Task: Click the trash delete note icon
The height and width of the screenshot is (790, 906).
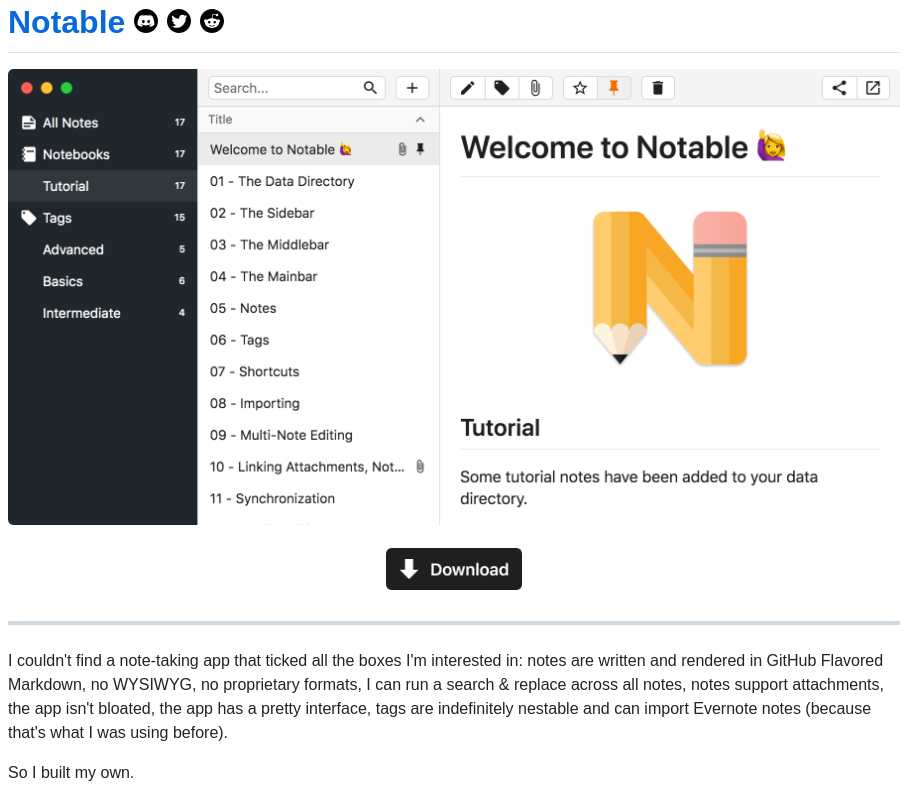Action: (x=657, y=88)
